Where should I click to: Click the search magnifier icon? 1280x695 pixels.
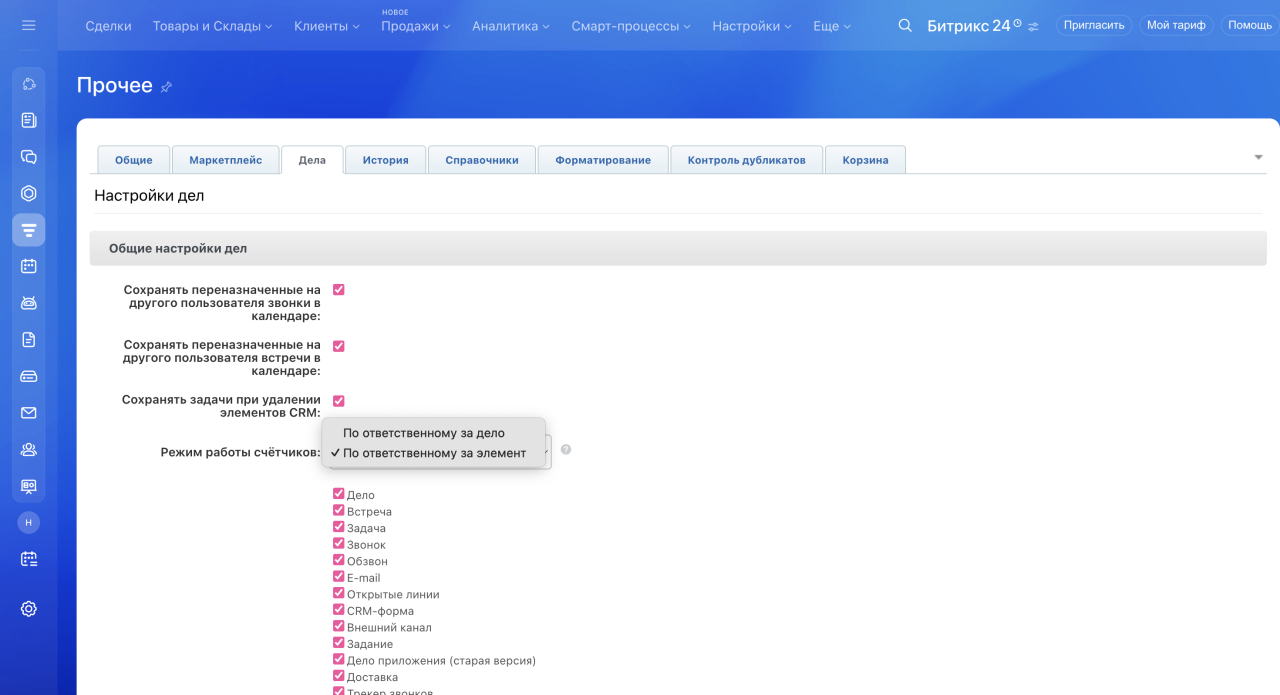pyautogui.click(x=905, y=26)
